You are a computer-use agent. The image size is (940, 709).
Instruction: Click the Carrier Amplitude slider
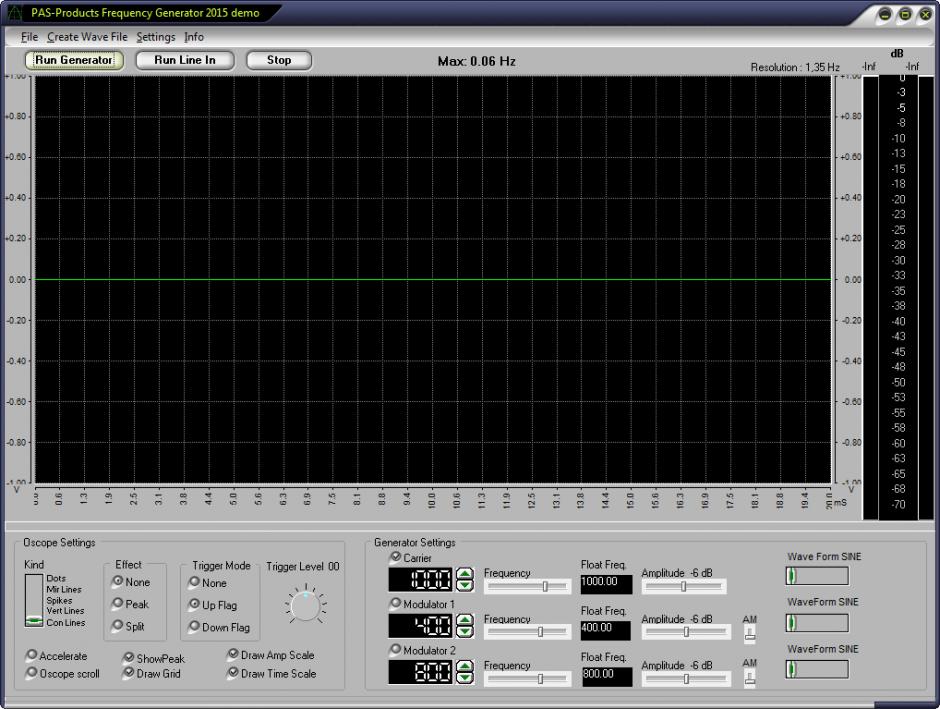684,587
